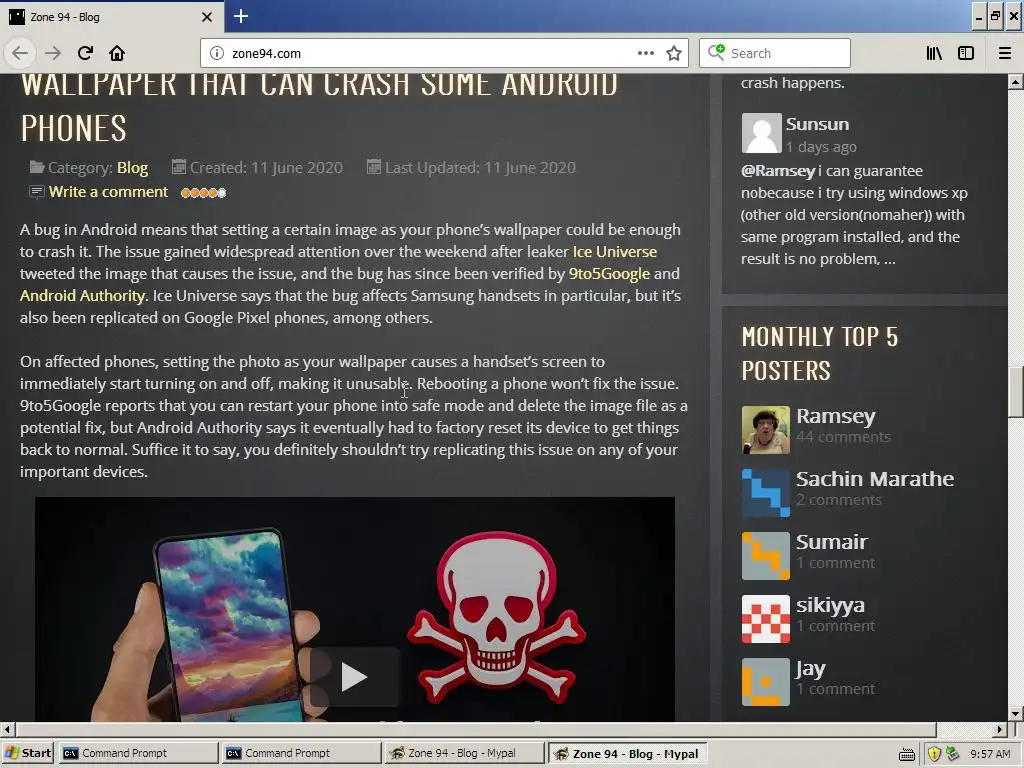Click Sachin Marathe's avatar icon
The image size is (1024, 768).
(x=765, y=493)
